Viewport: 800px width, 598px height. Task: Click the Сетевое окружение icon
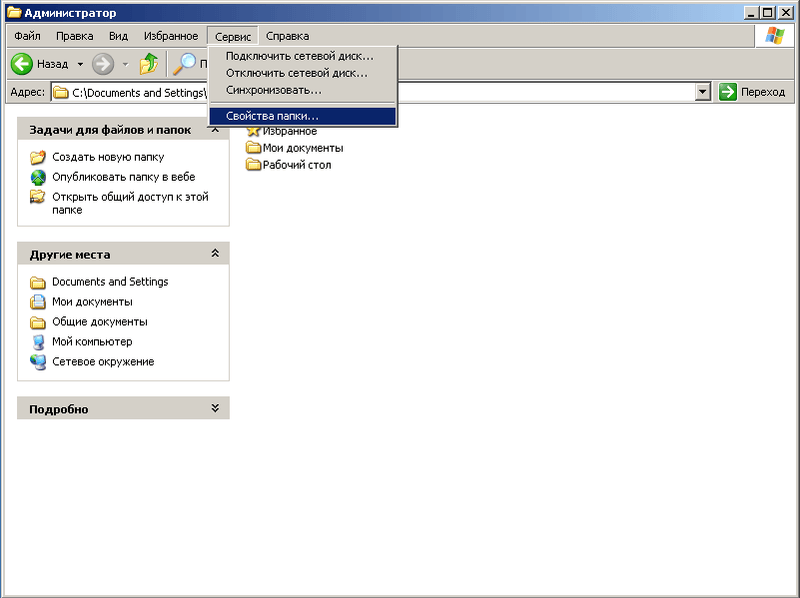pyautogui.click(x=38, y=362)
